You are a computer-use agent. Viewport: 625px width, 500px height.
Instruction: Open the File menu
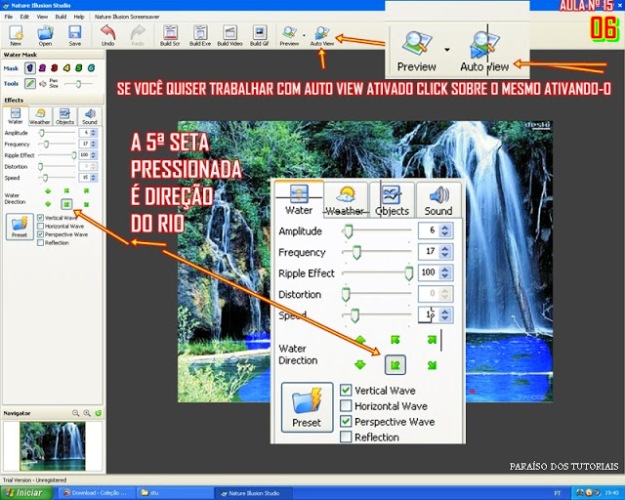(8, 17)
